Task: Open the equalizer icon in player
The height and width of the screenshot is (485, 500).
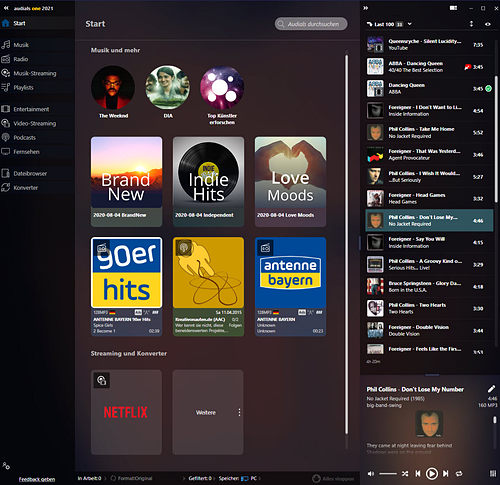Action: [493, 474]
